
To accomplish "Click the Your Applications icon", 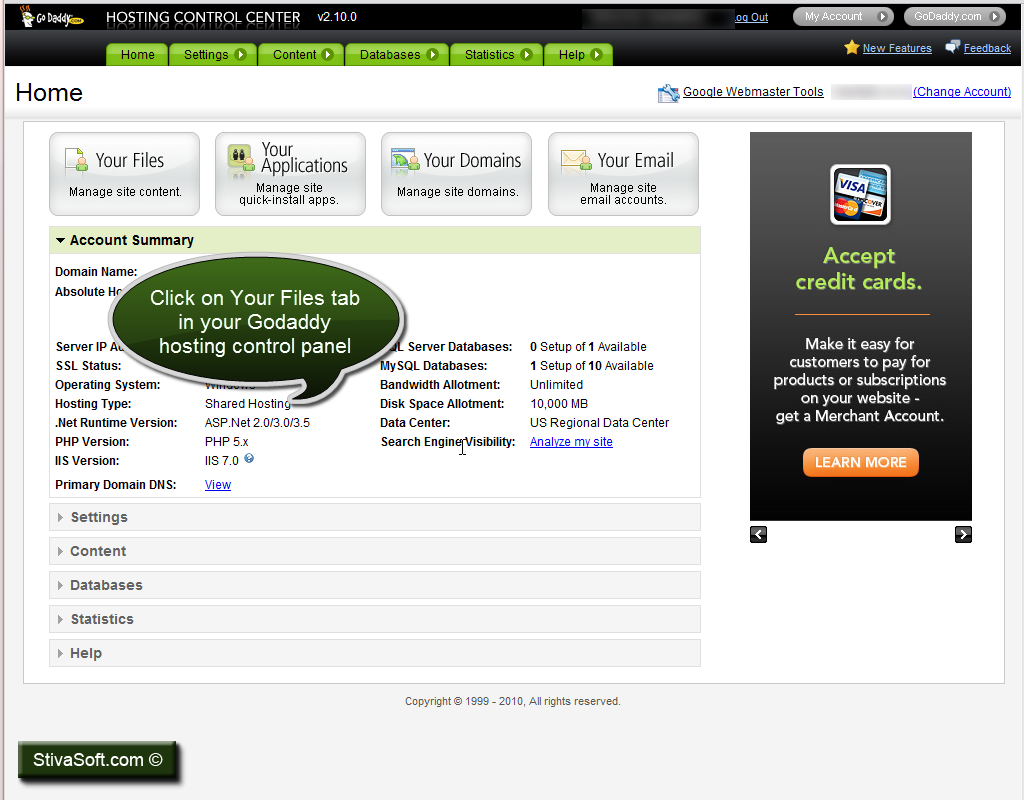I will pyautogui.click(x=241, y=157).
